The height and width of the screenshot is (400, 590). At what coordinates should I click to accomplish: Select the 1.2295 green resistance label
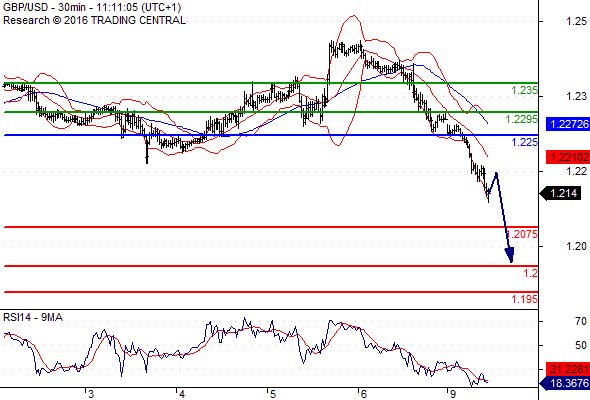coord(521,119)
